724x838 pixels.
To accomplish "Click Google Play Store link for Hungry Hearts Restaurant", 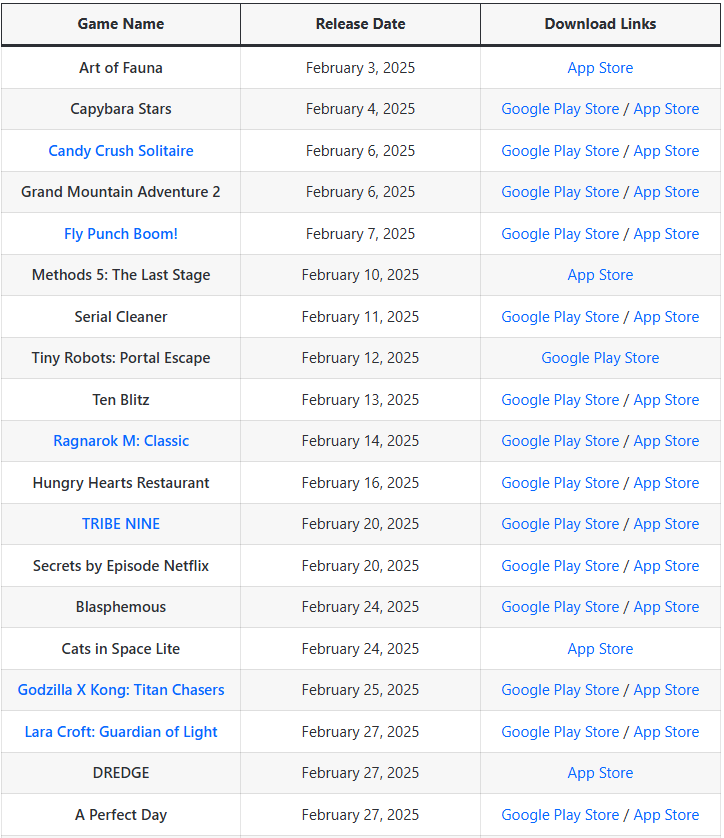I will click(560, 483).
